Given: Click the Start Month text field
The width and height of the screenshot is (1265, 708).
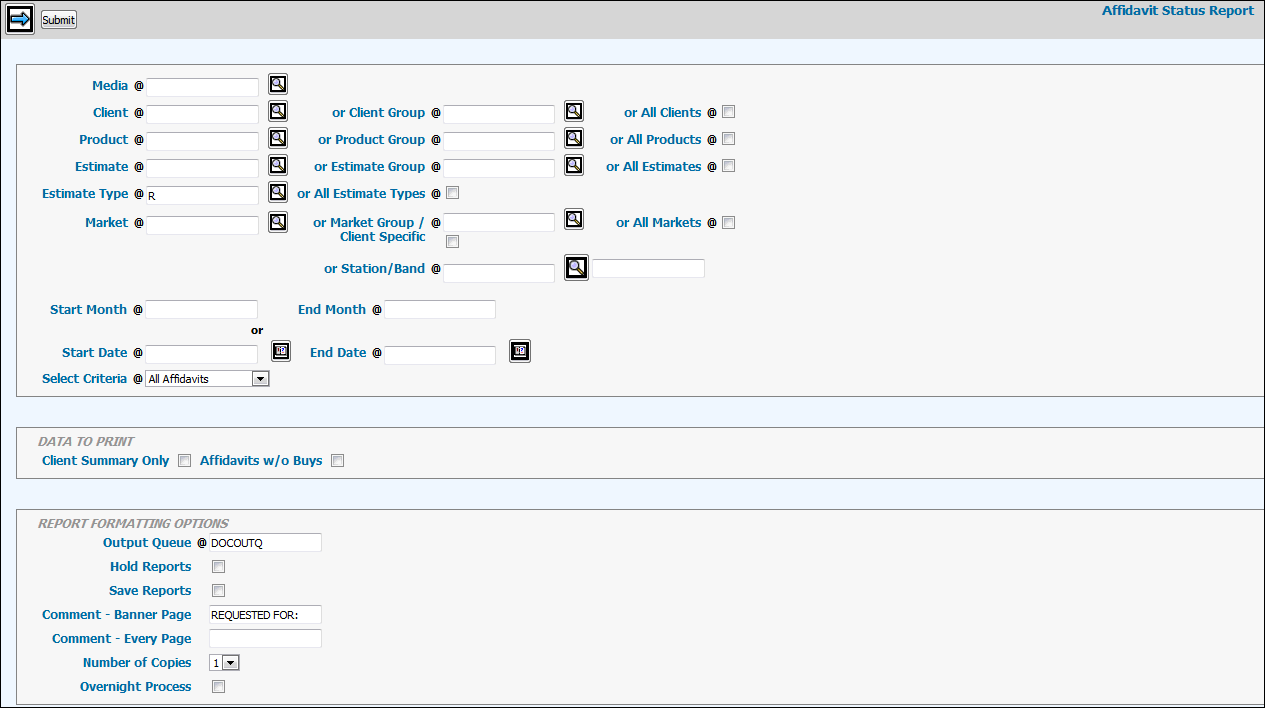Looking at the screenshot, I should pos(202,310).
